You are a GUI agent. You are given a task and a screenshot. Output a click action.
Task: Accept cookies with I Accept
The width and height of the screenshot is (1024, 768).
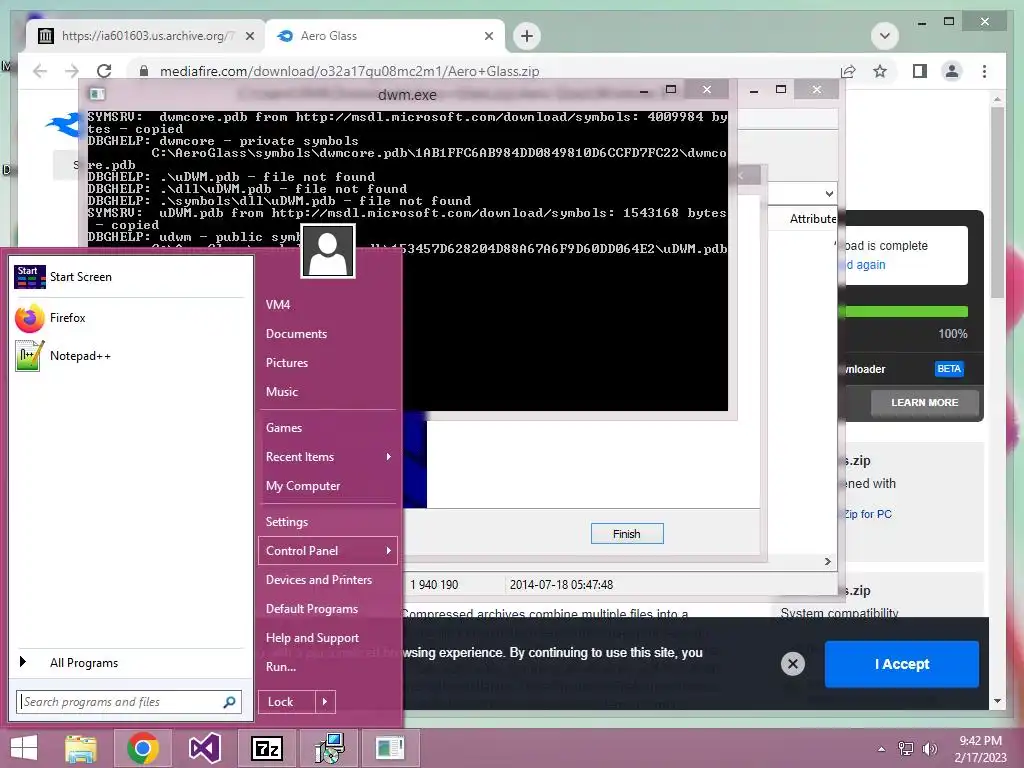tap(902, 664)
